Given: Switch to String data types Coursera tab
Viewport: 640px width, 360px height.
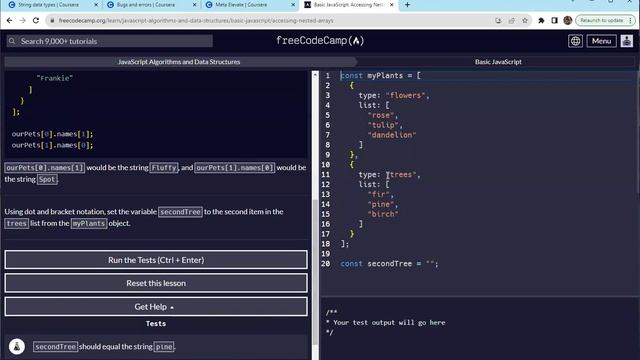Looking at the screenshot, I should click(x=48, y=5).
